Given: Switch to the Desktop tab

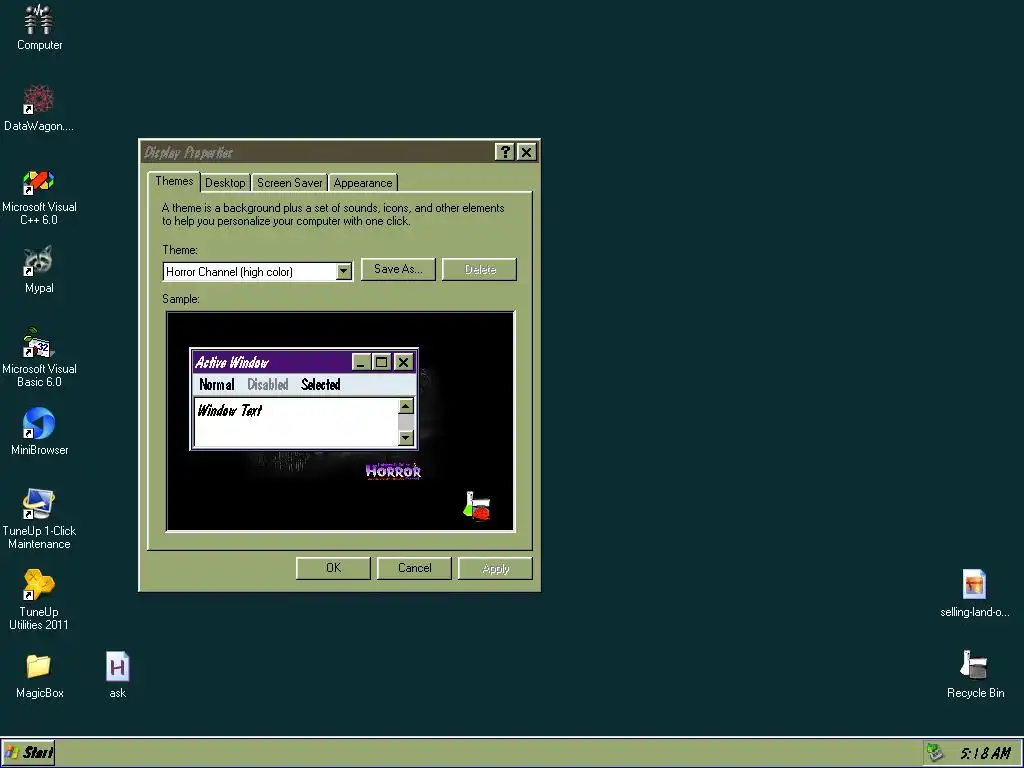Looking at the screenshot, I should 225,183.
